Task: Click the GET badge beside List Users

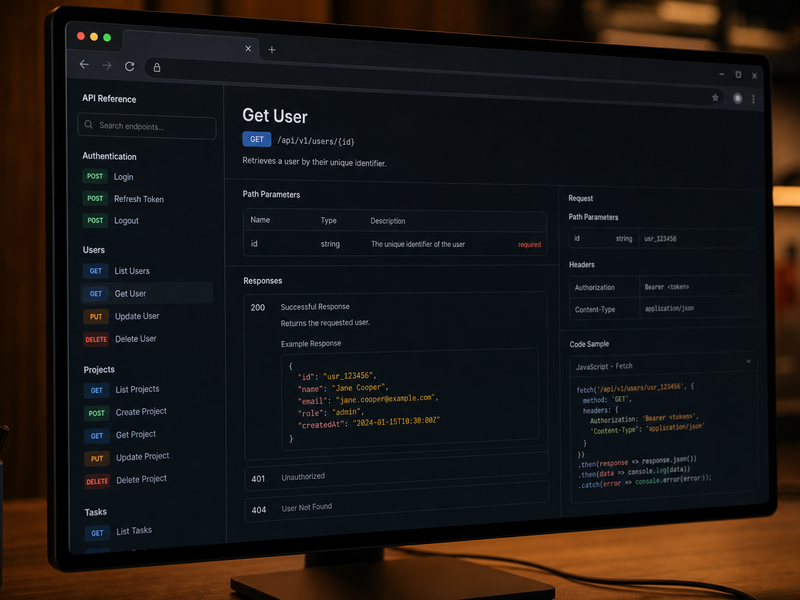Action: (95, 271)
